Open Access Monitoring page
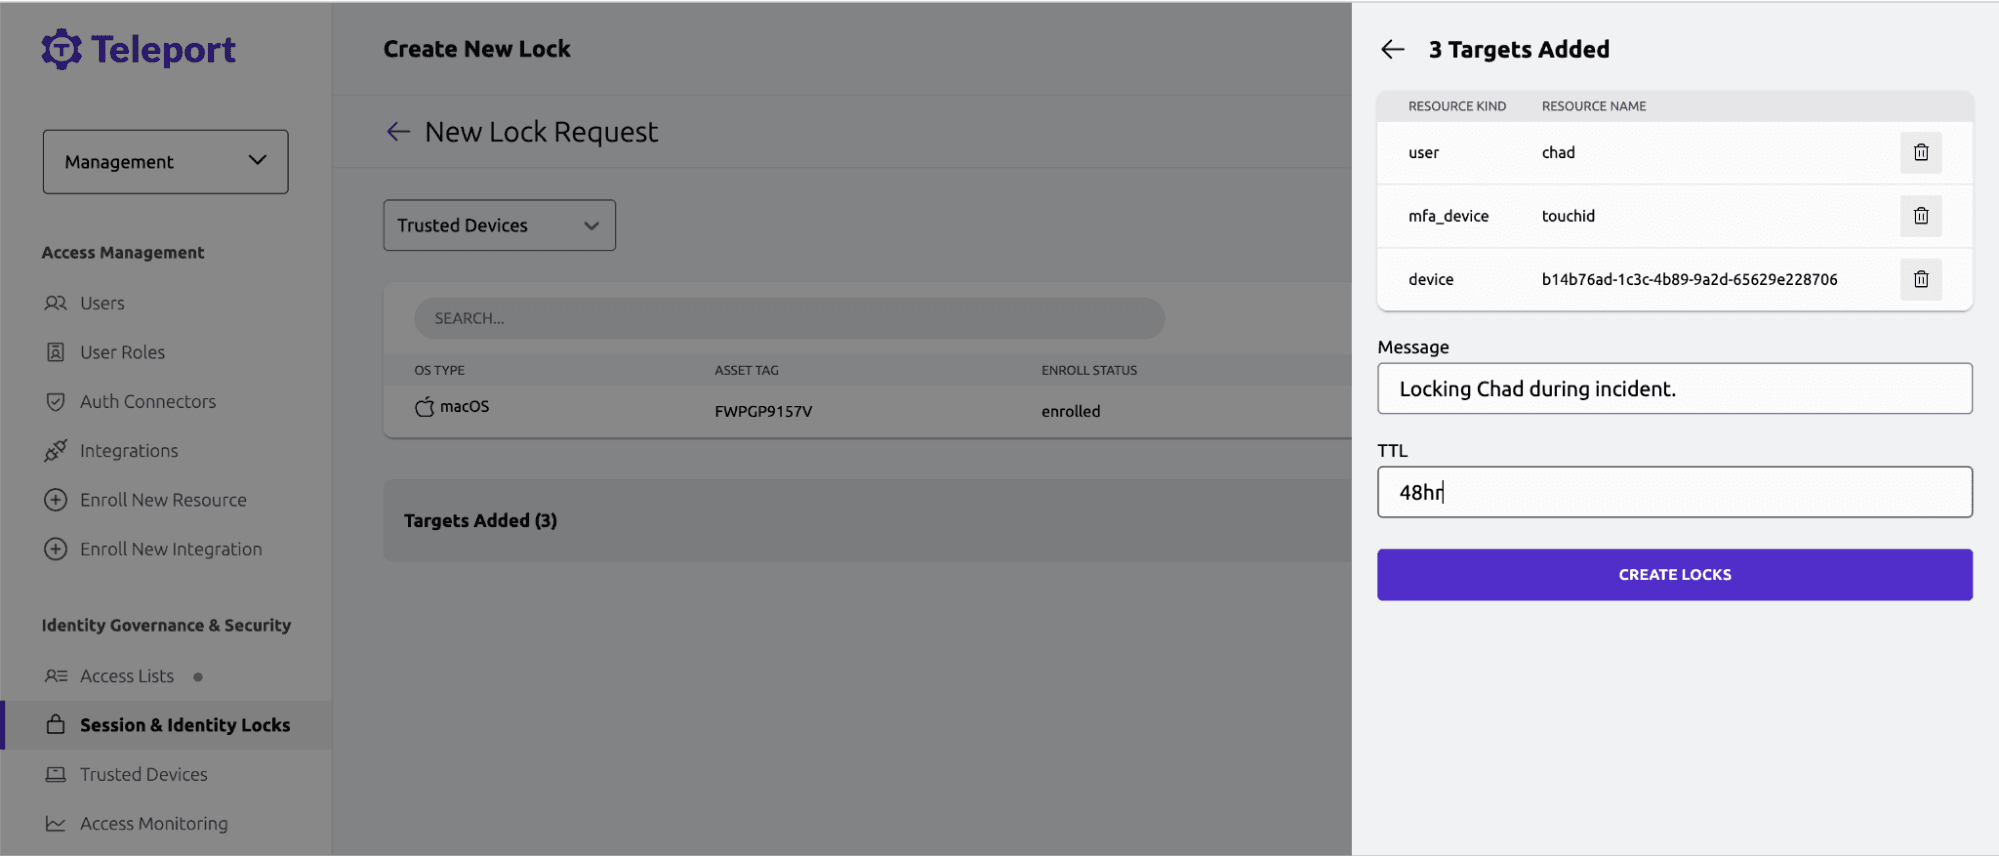Screen dimensions: 1999x857 point(153,823)
